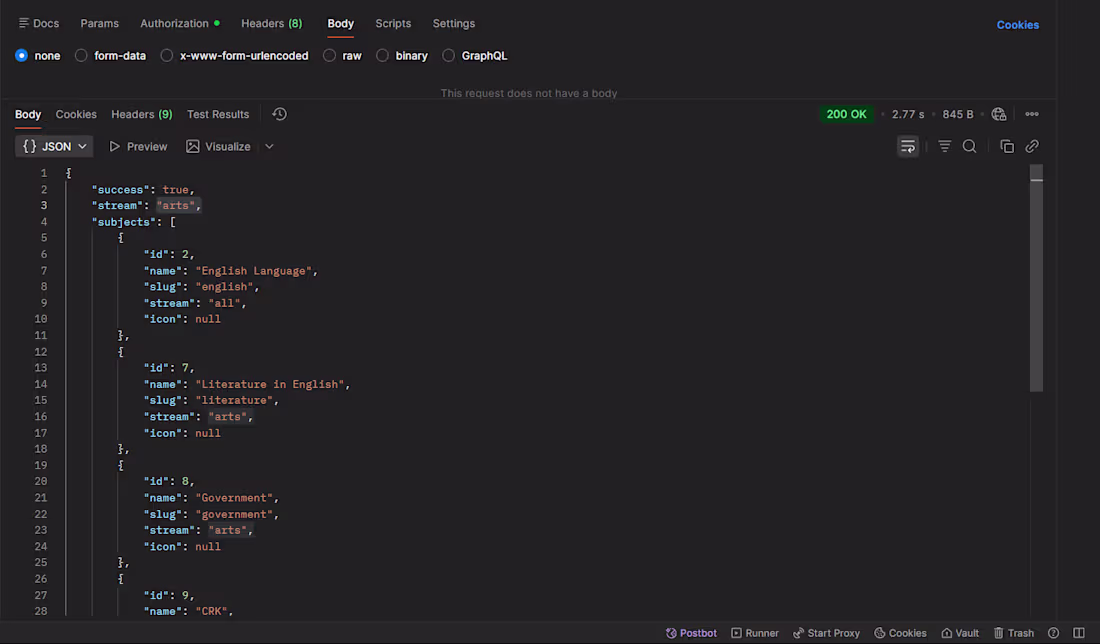
Task: Open Cookies from the status bar
Action: [x=900, y=633]
